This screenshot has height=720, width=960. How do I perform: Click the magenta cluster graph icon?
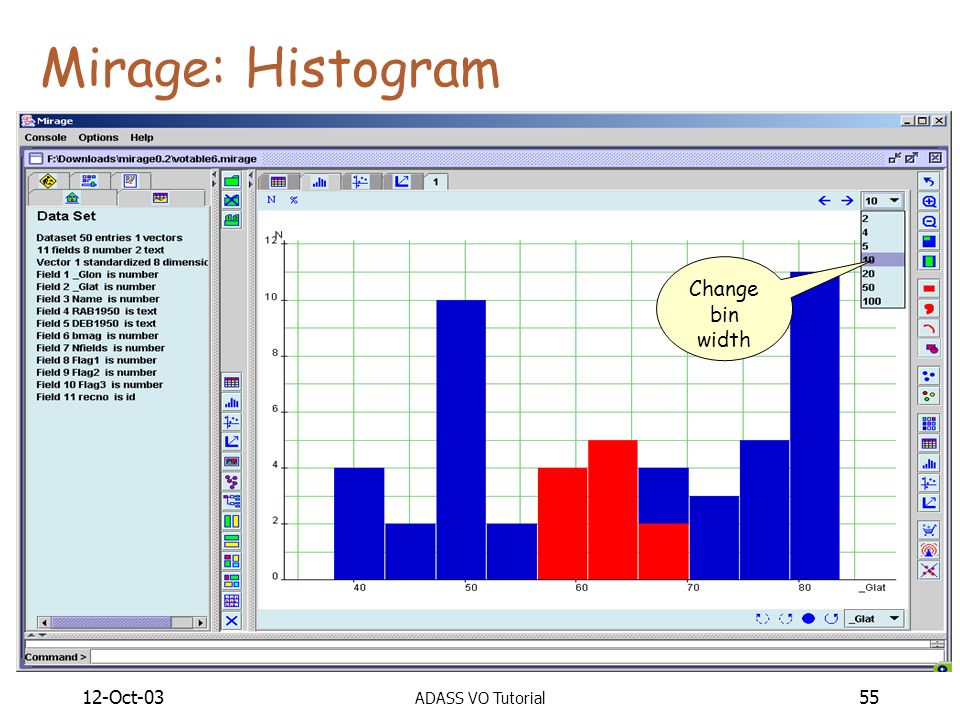(231, 481)
